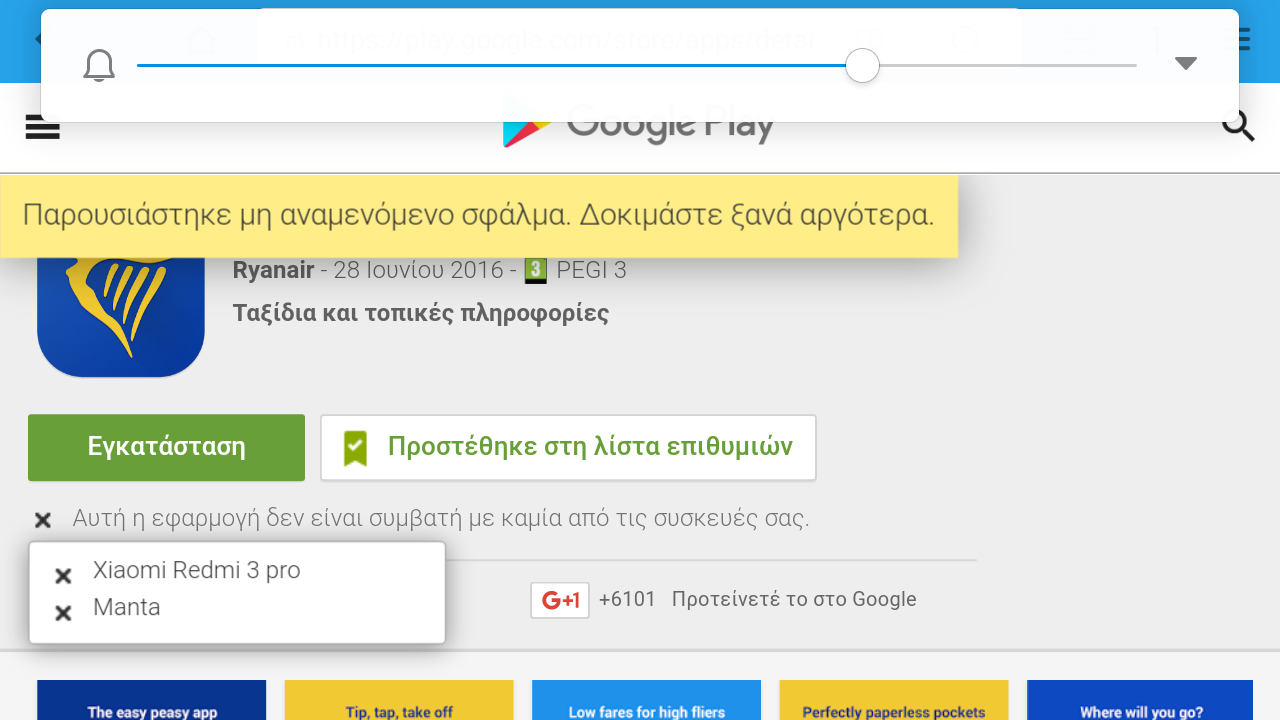1280x720 pixels.
Task: Select Xiaomi Redmi 3 pro device entry
Action: click(x=196, y=570)
